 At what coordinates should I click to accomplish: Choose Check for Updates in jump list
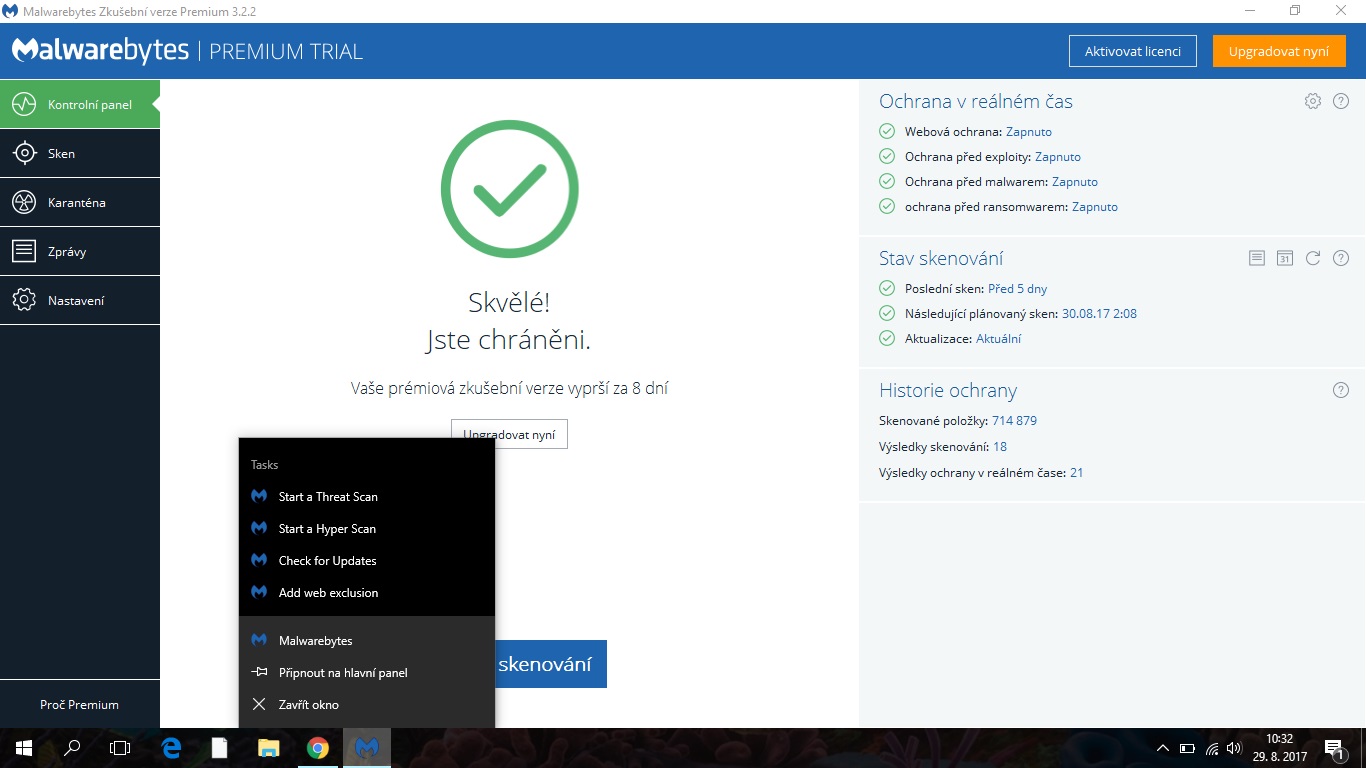327,561
